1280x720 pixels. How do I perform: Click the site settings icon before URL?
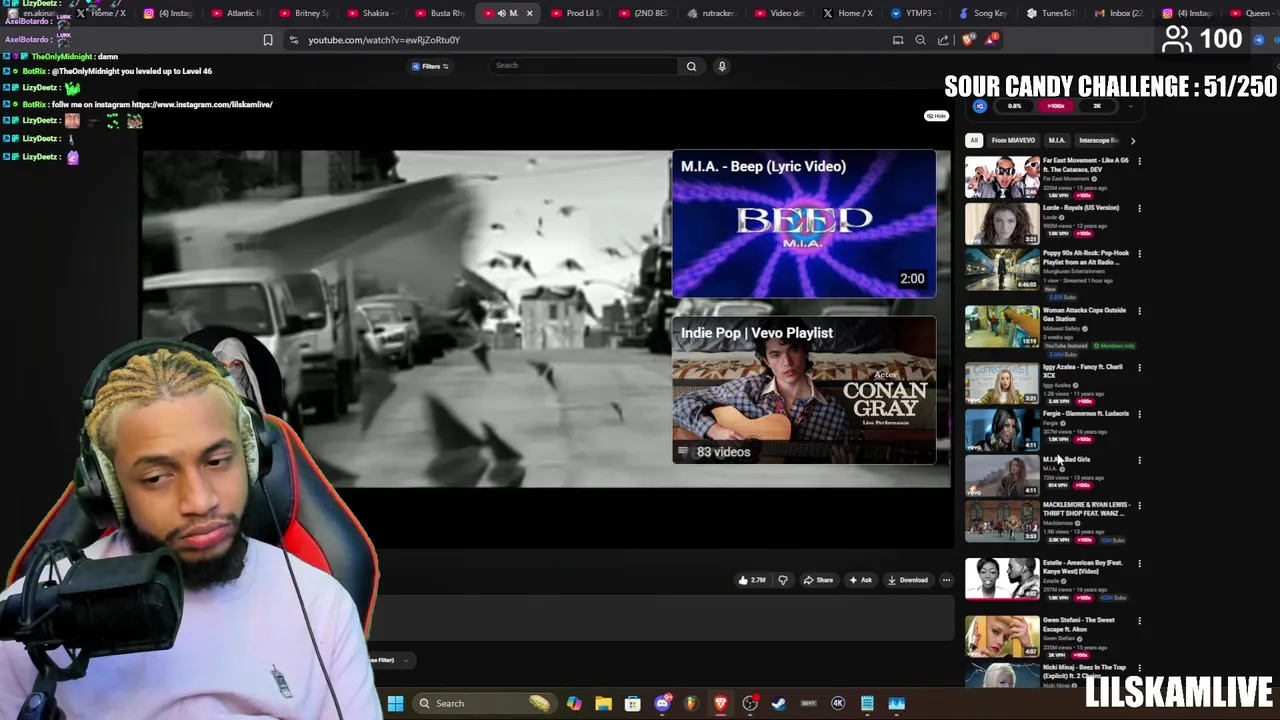tap(293, 40)
